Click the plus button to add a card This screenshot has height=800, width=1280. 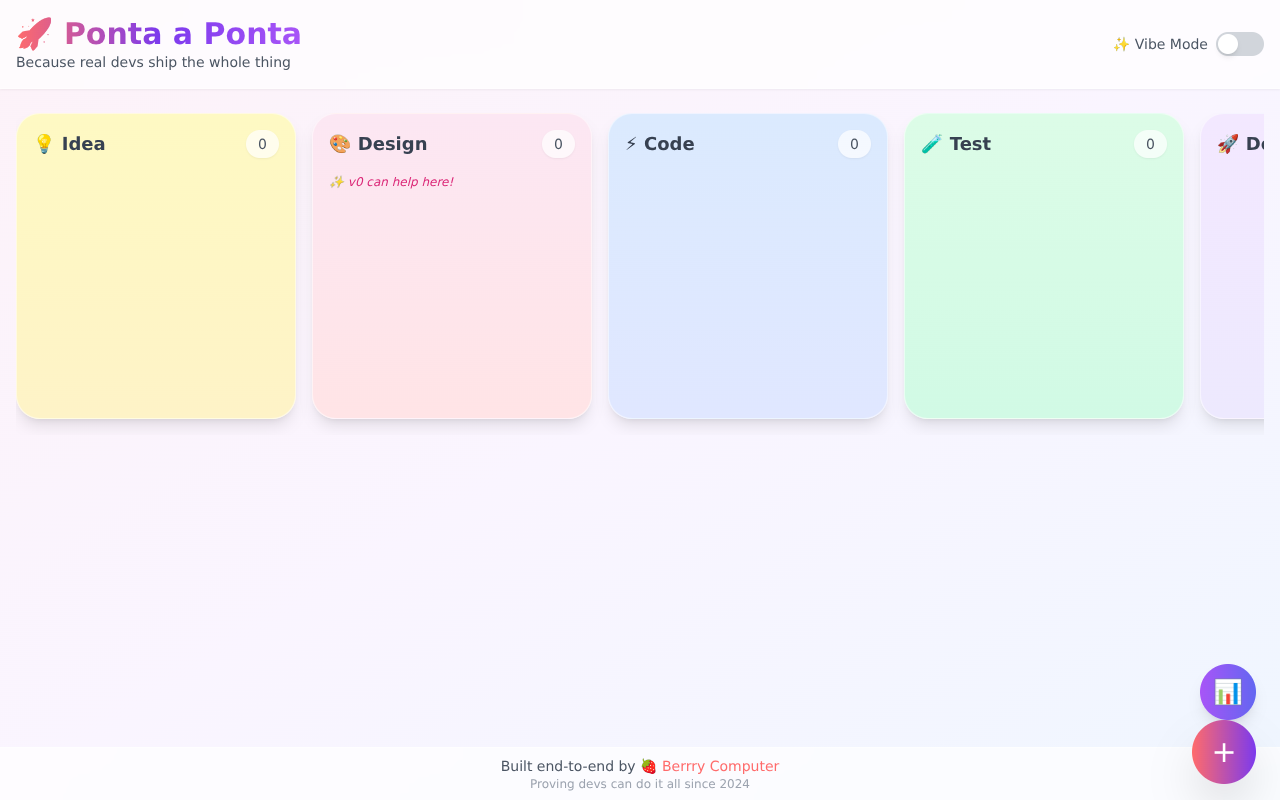tap(1224, 752)
